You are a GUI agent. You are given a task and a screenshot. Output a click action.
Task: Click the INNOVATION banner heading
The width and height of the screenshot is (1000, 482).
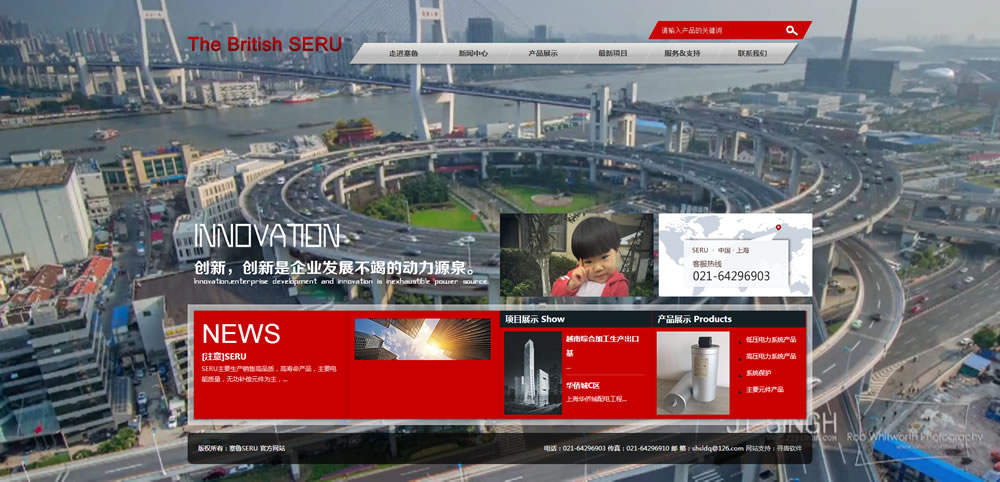coord(267,236)
